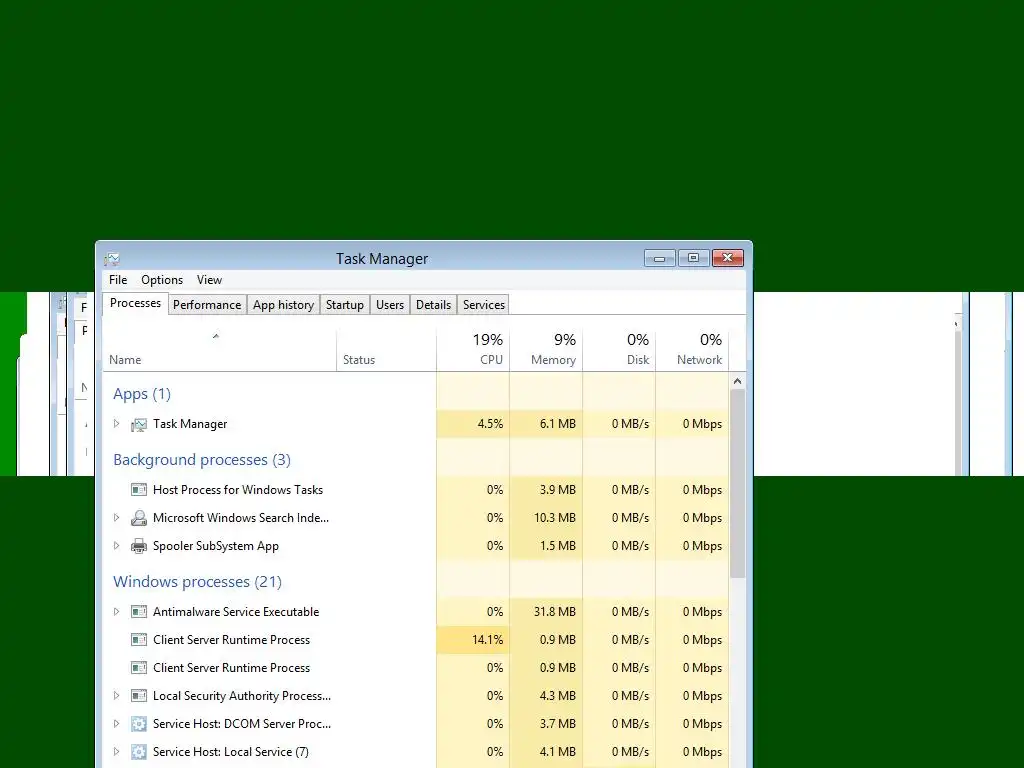Viewport: 1024px width, 768px height.
Task: Open the File menu
Action: pos(118,280)
